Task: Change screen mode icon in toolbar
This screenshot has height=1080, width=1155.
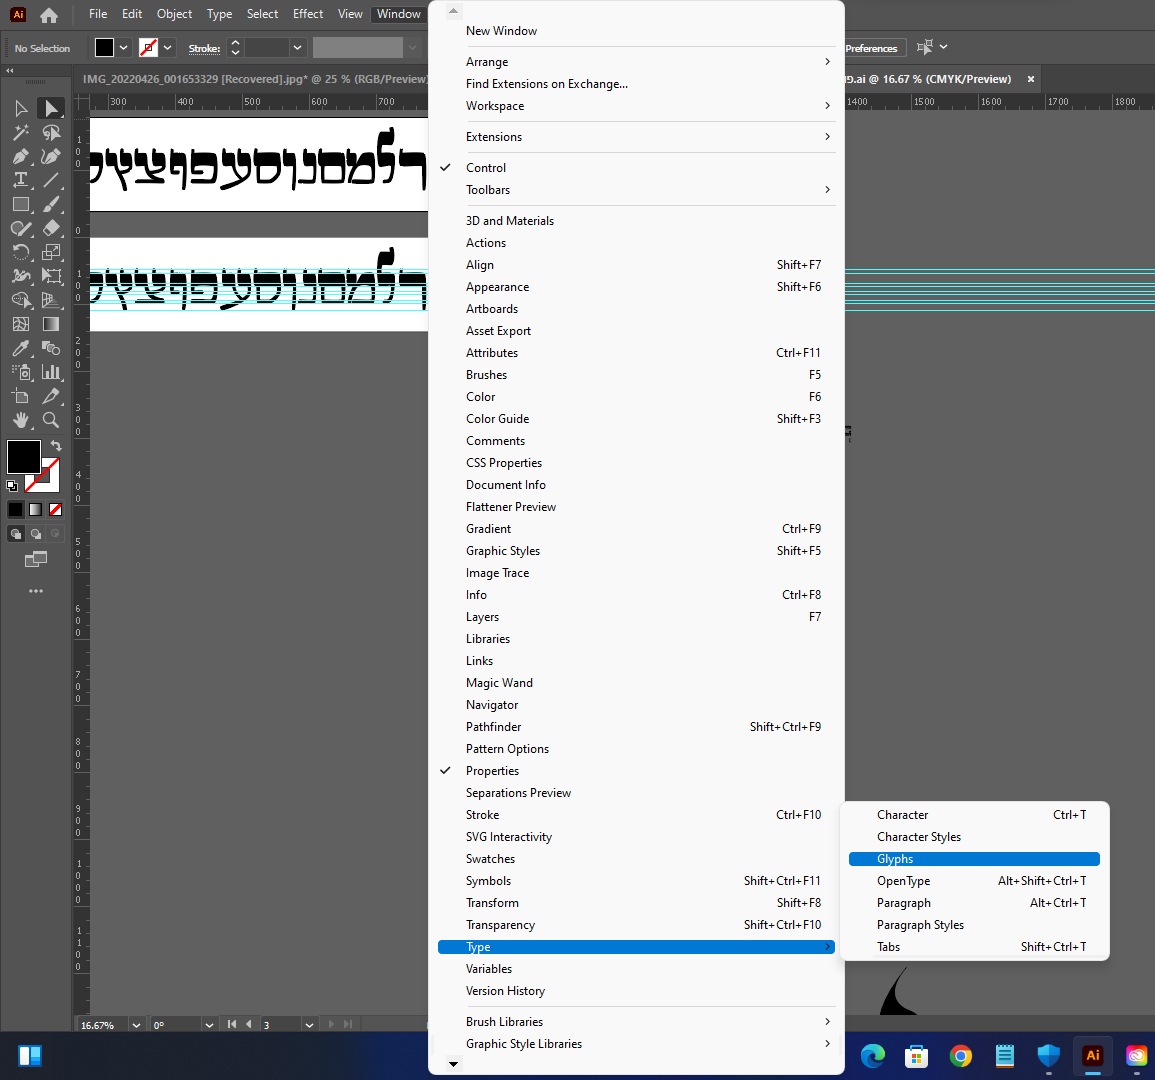Action: (35, 560)
